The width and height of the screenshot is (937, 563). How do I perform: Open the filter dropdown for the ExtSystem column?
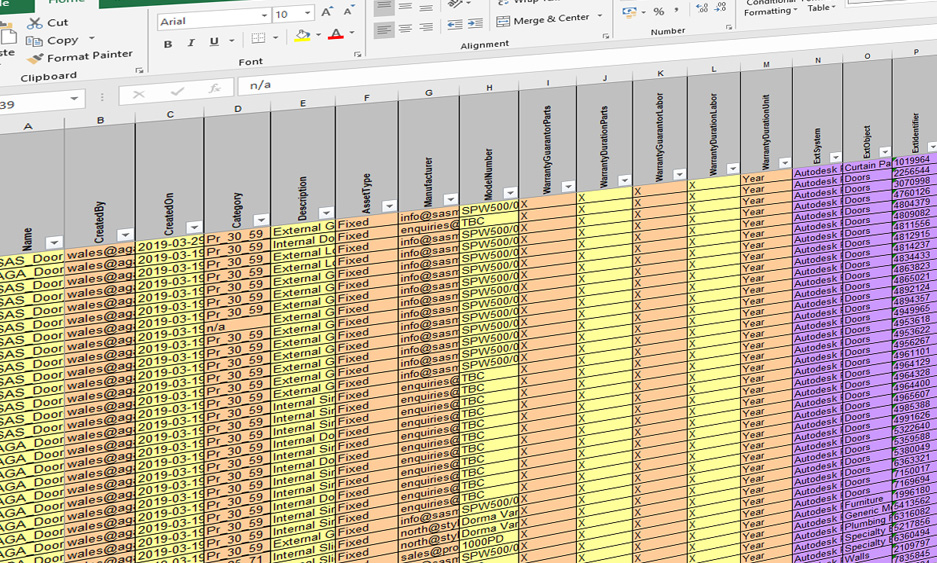835,157
